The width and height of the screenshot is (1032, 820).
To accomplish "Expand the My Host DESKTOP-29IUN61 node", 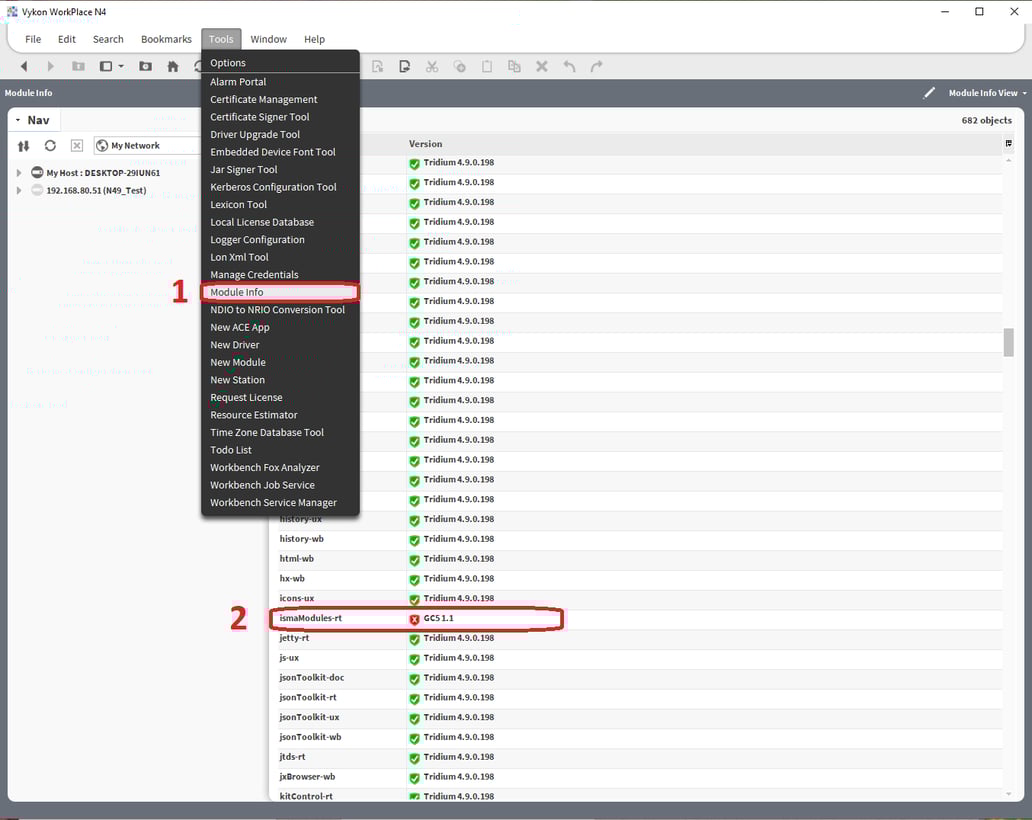I will [x=17, y=170].
